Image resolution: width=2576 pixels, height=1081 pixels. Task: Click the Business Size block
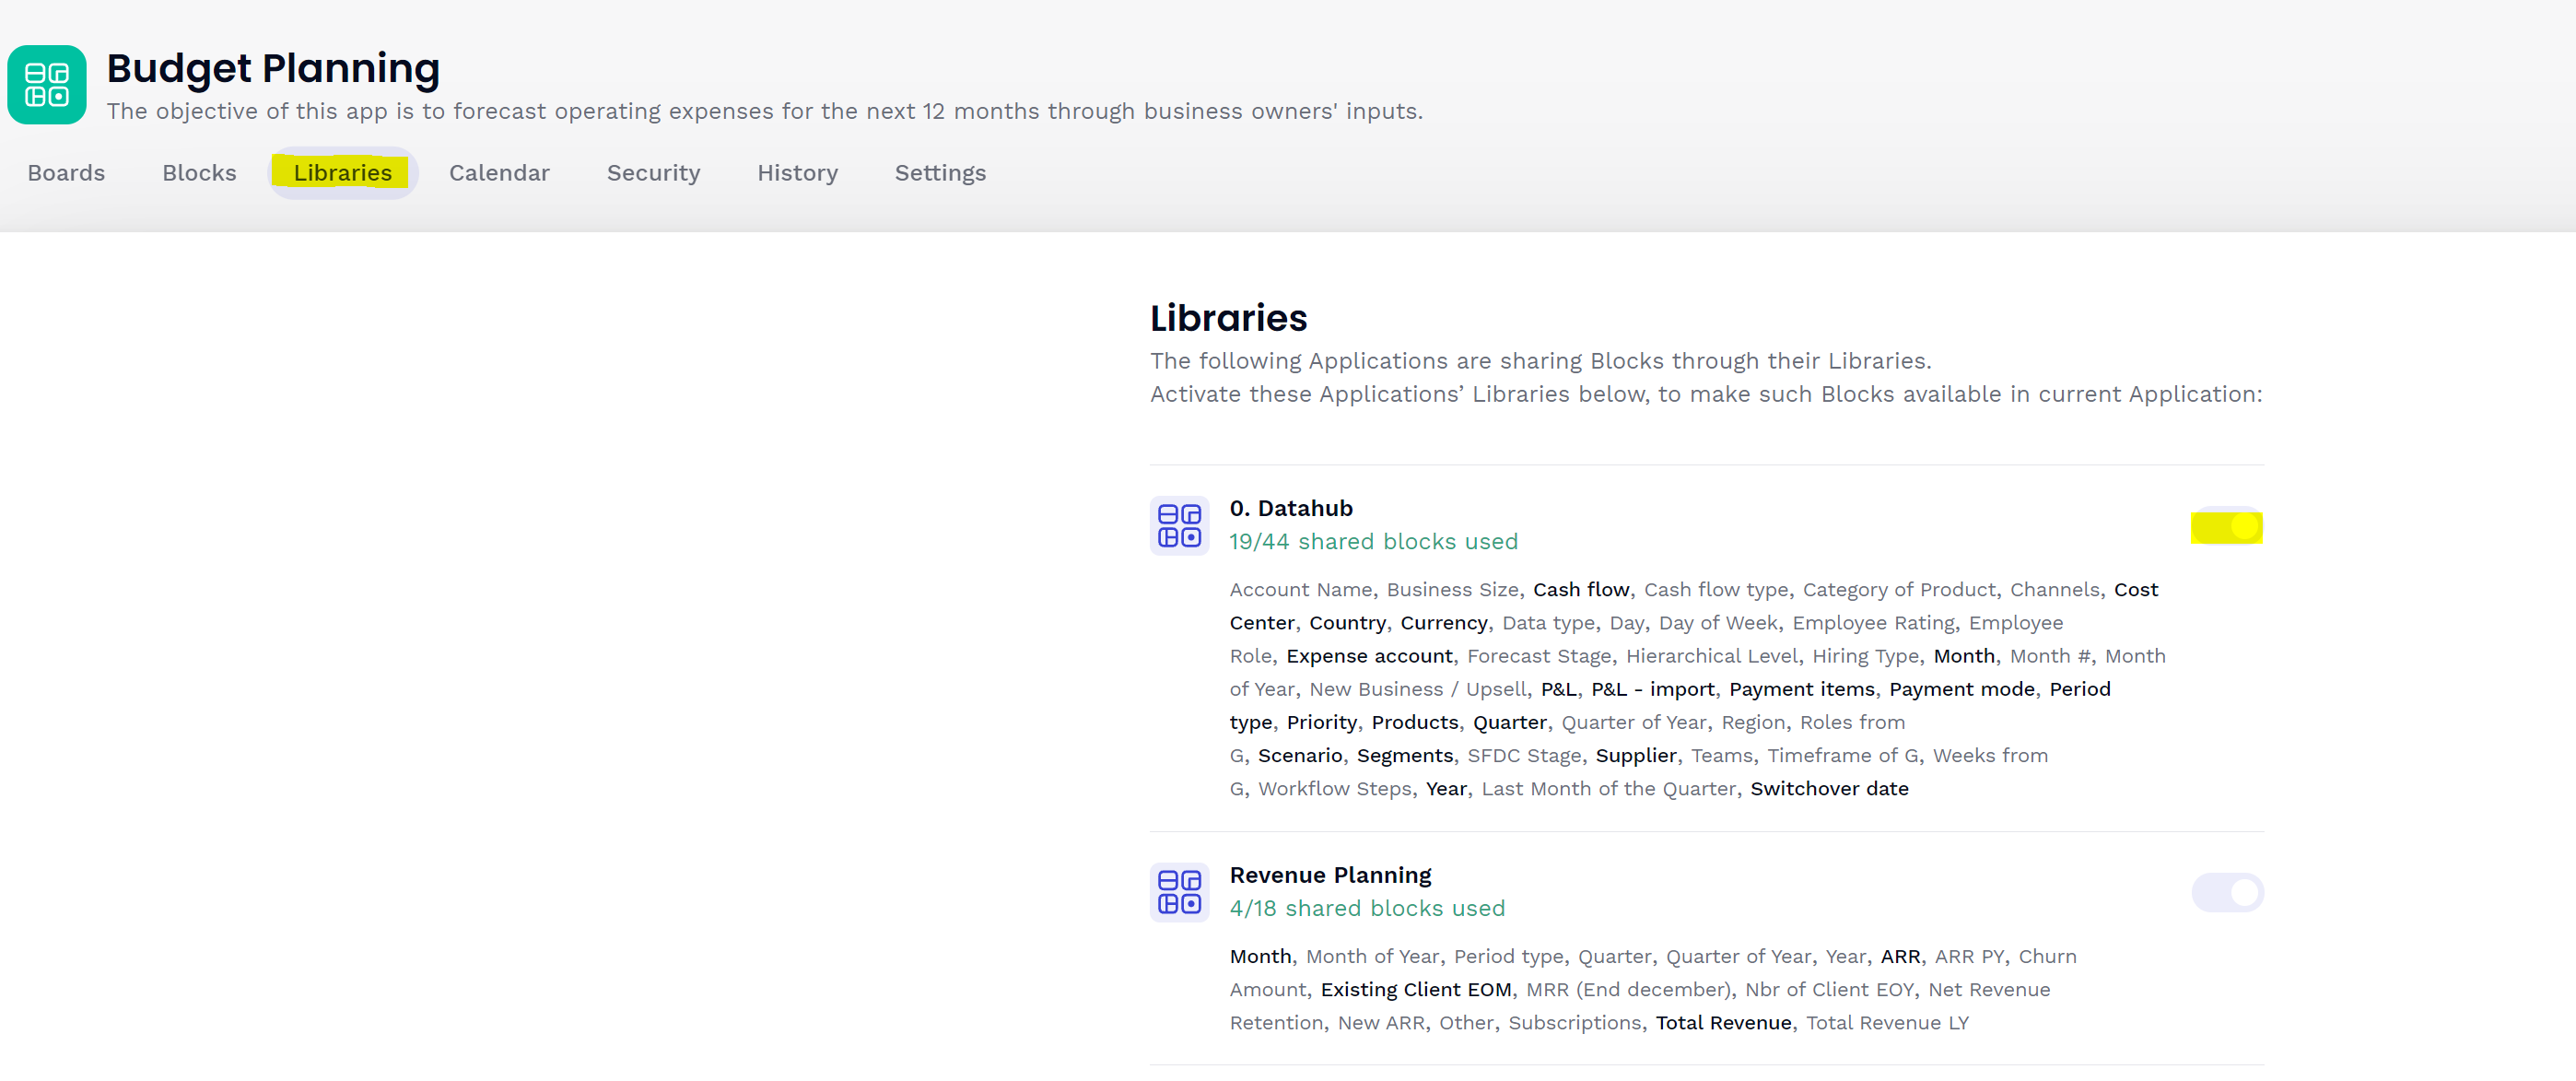1452,590
